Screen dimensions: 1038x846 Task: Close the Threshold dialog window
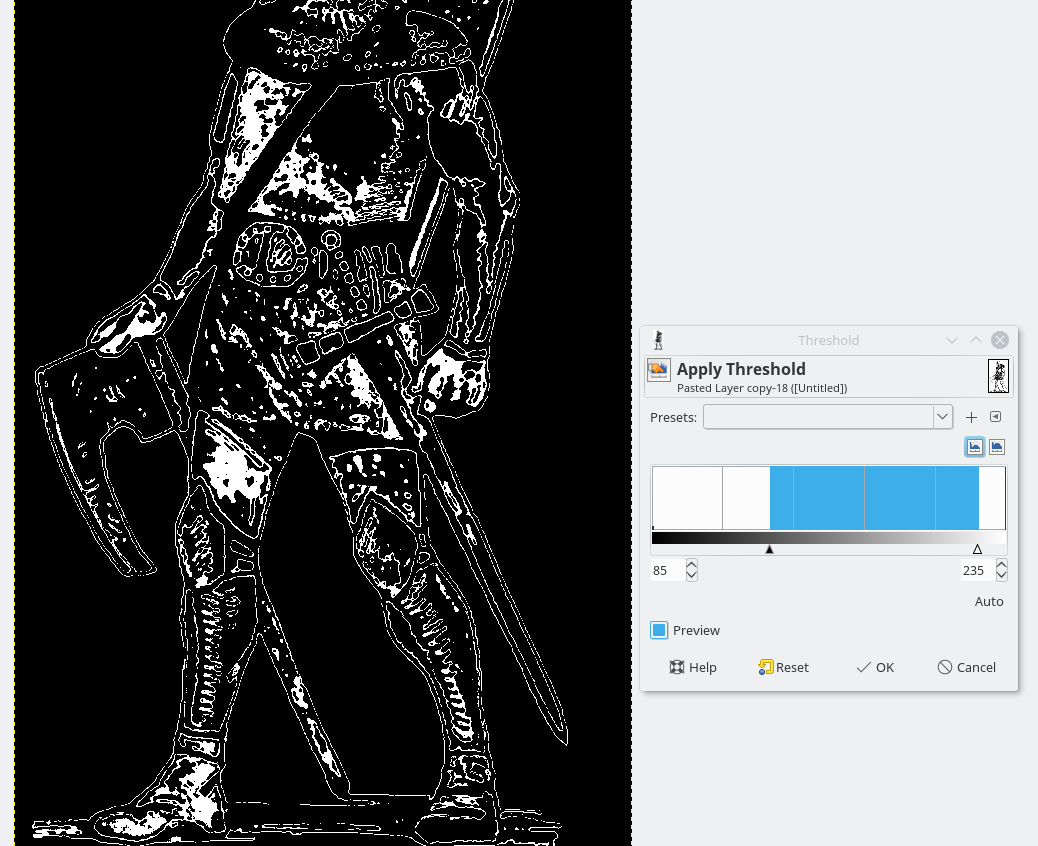click(1000, 340)
